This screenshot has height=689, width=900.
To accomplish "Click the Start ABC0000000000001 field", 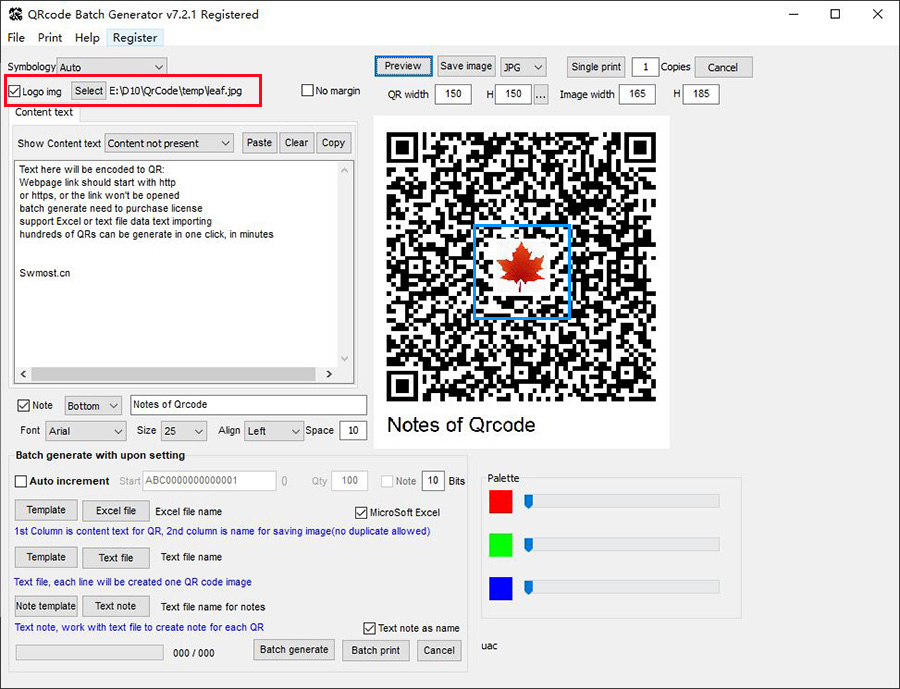I will 210,481.
